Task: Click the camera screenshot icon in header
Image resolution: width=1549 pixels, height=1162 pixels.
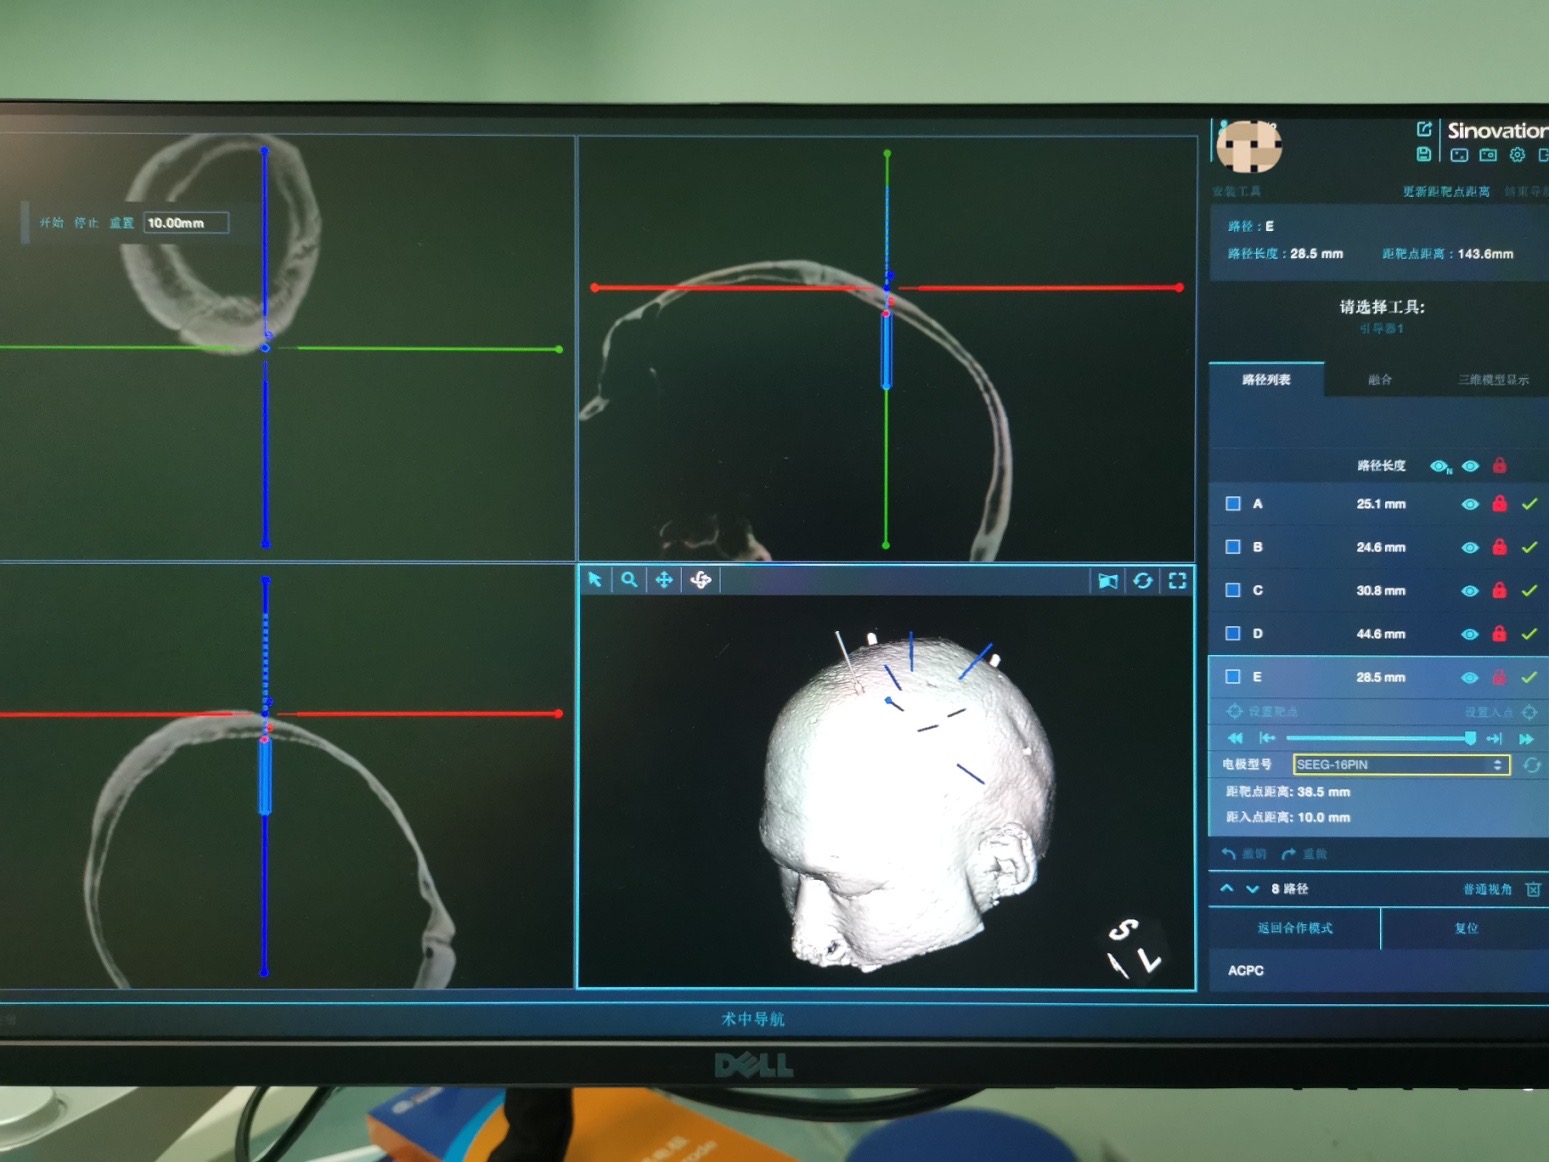Action: click(1488, 155)
